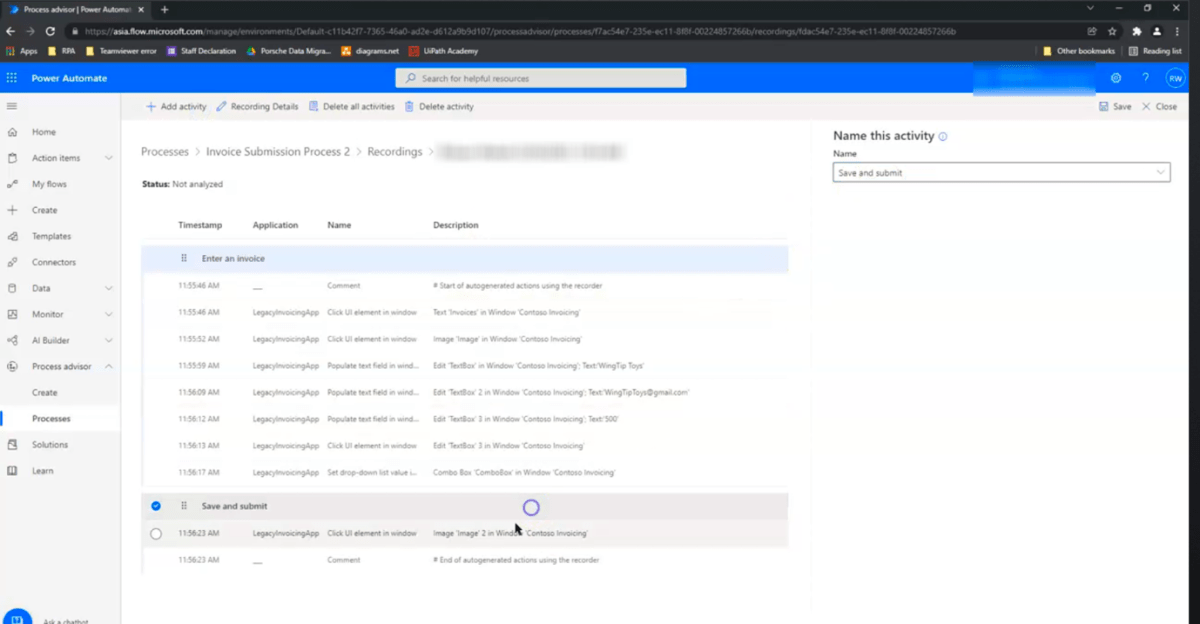
Task: Open Templates from the sidebar
Action: coord(51,236)
